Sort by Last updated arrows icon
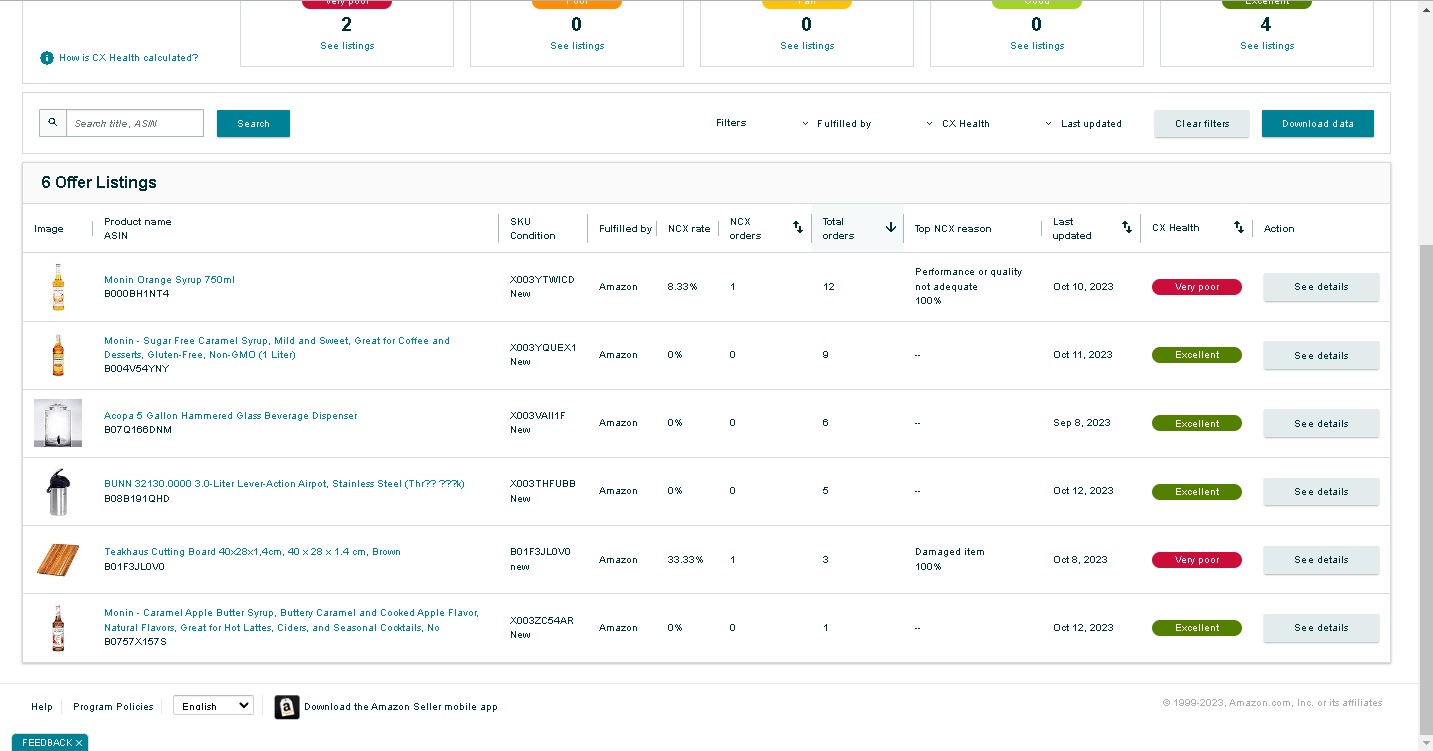Screen dimensions: 1433x751 tap(1127, 228)
